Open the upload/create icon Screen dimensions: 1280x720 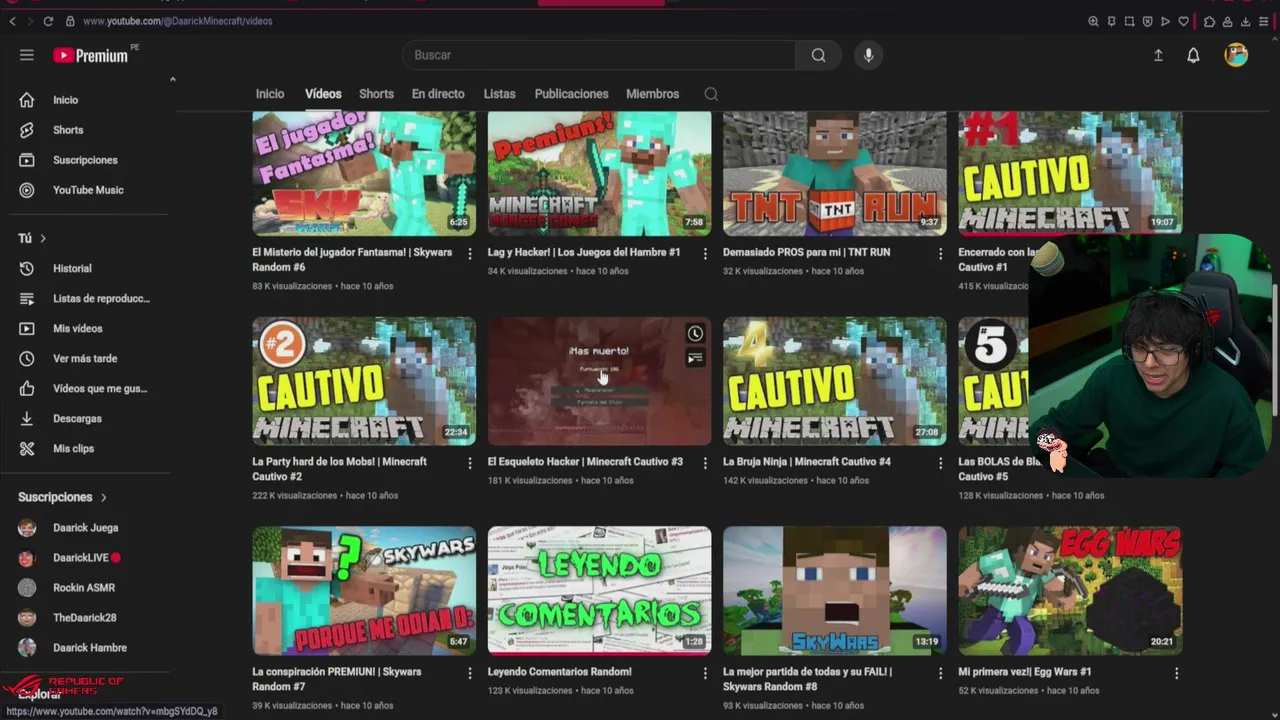[x=1158, y=55]
